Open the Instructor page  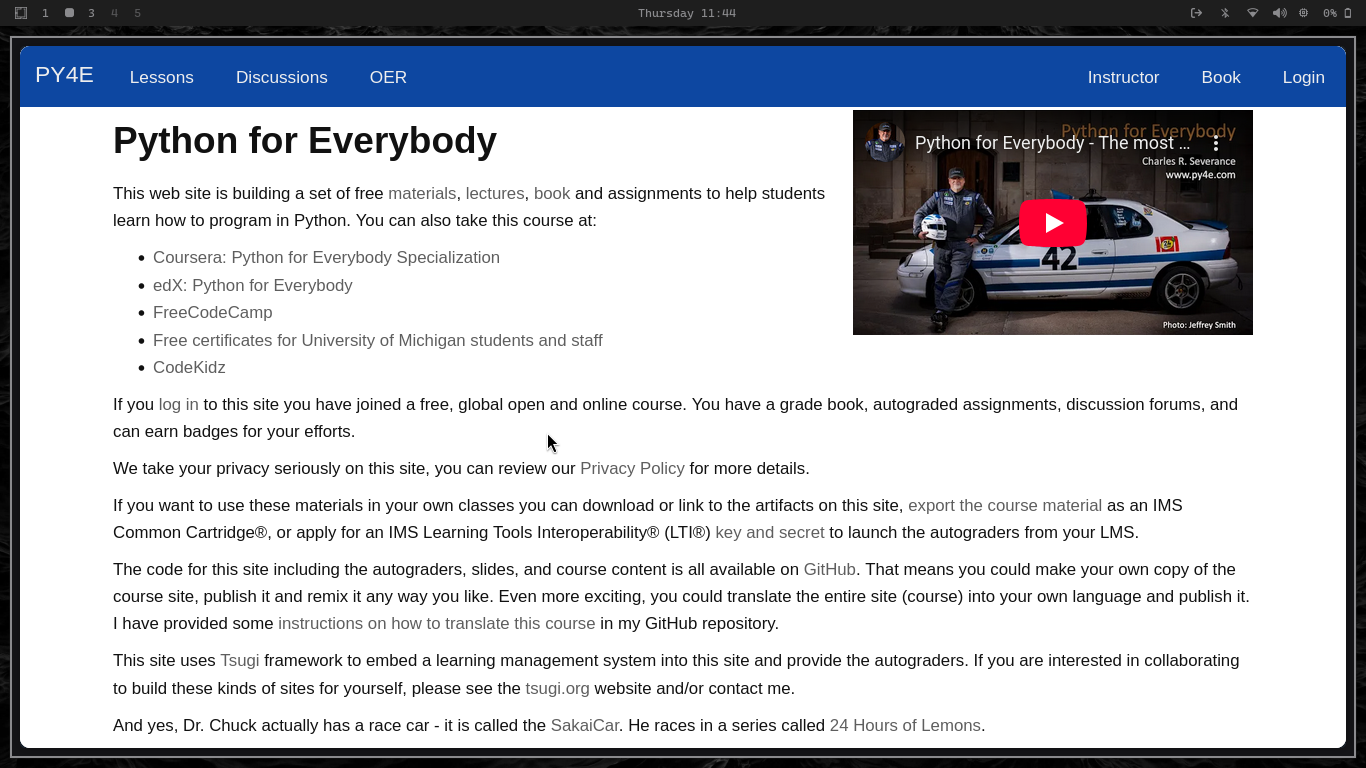(1123, 77)
